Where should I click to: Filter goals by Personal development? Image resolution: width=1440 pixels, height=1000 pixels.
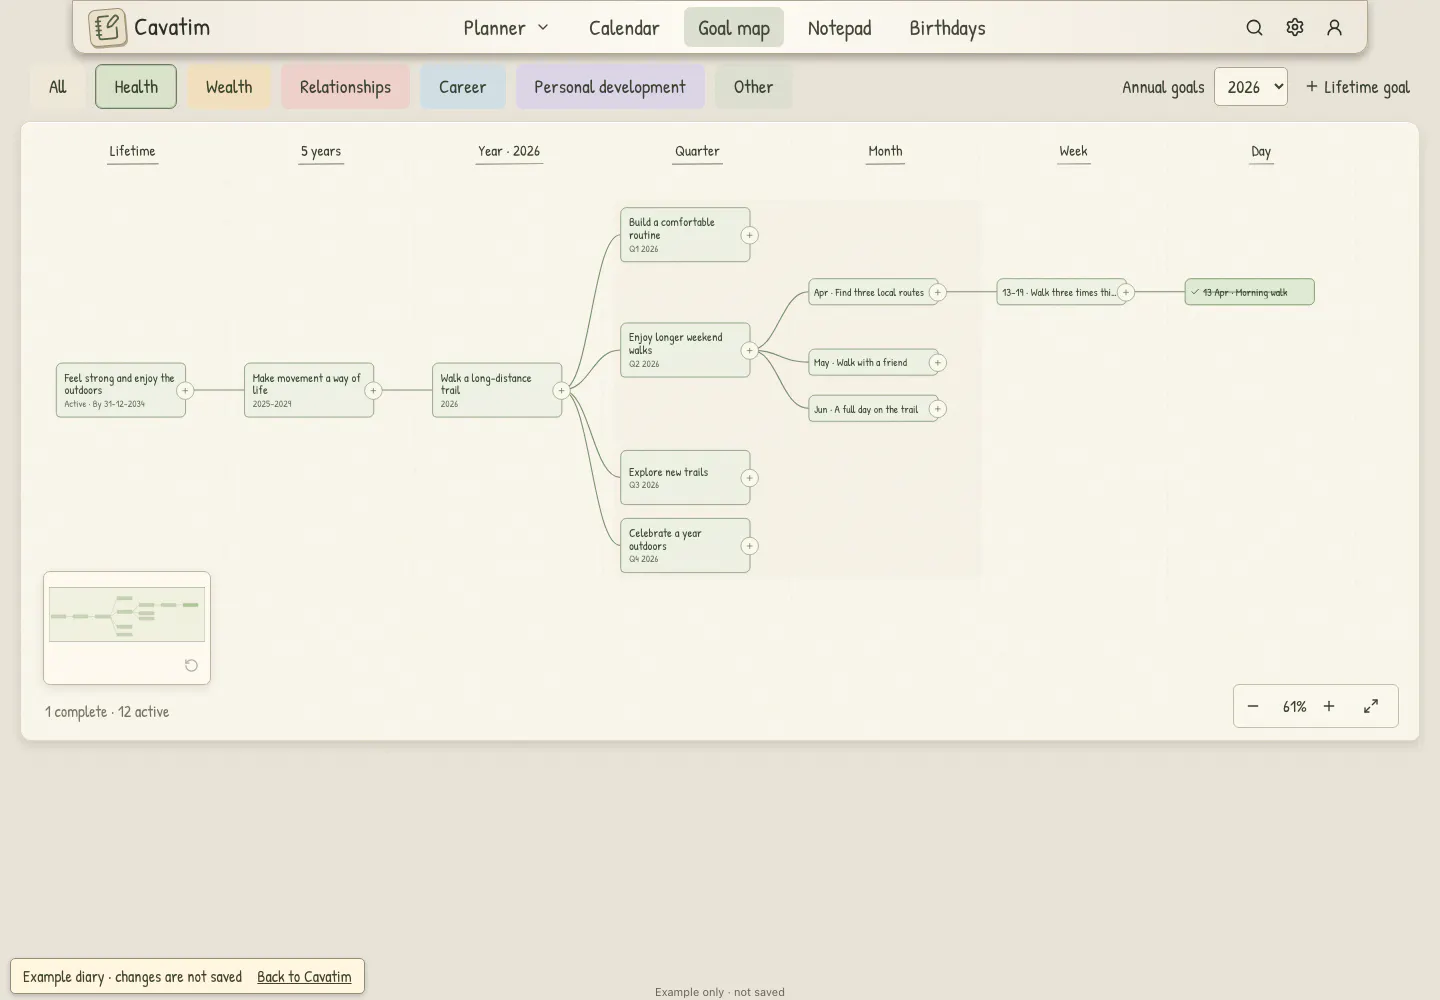point(610,87)
